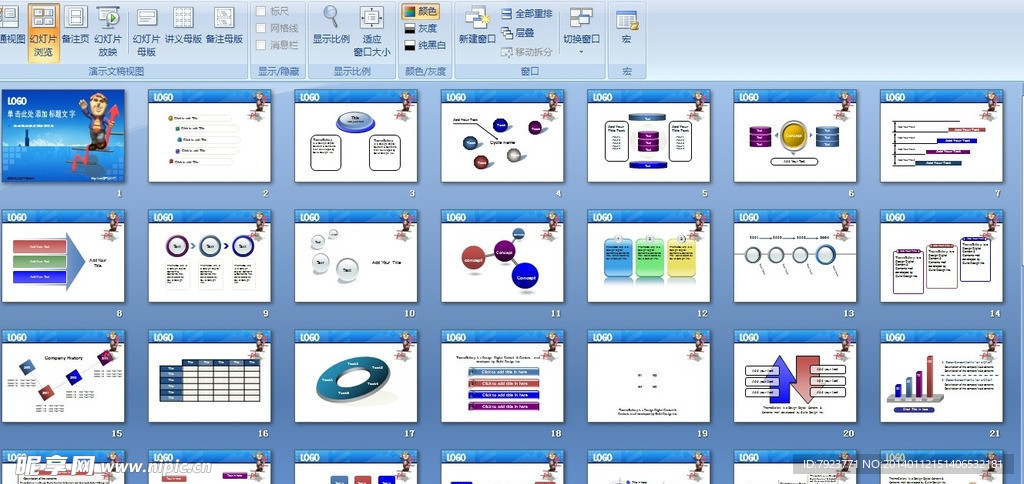Open Notes Master view (备注母版)
Screen dimensions: 1024x484
(x=224, y=26)
